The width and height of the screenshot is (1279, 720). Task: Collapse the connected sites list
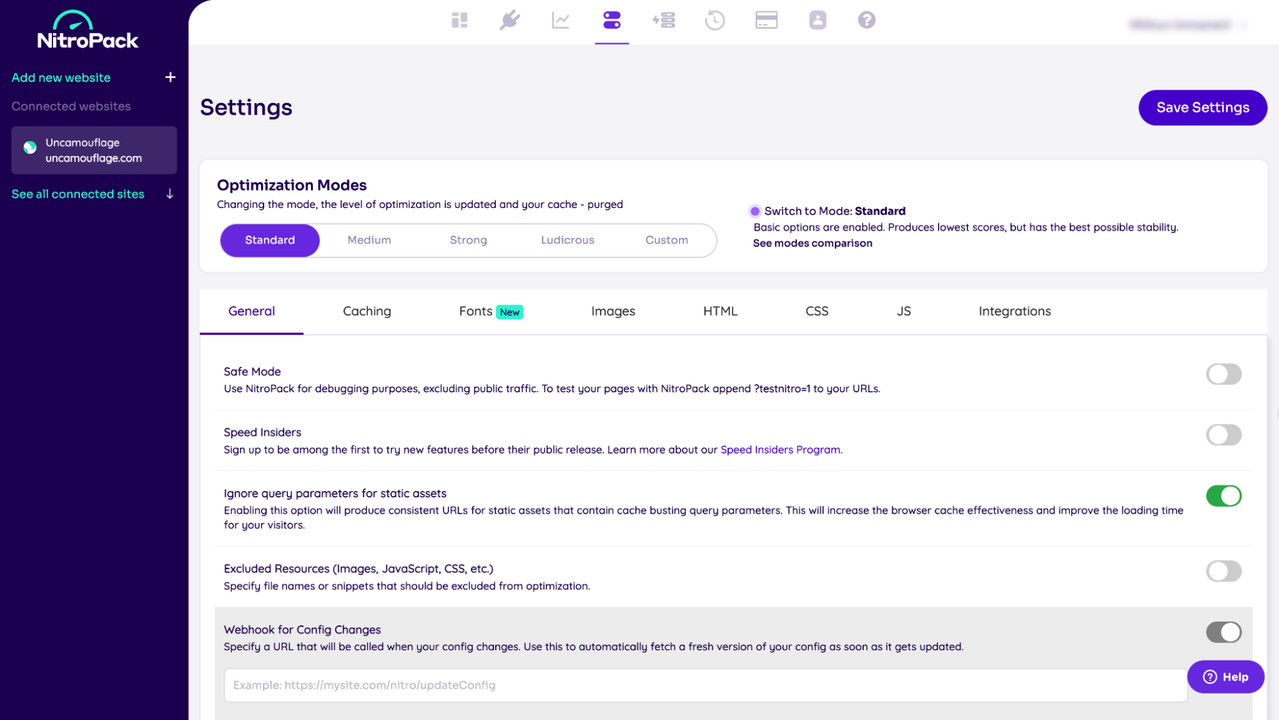coord(170,194)
